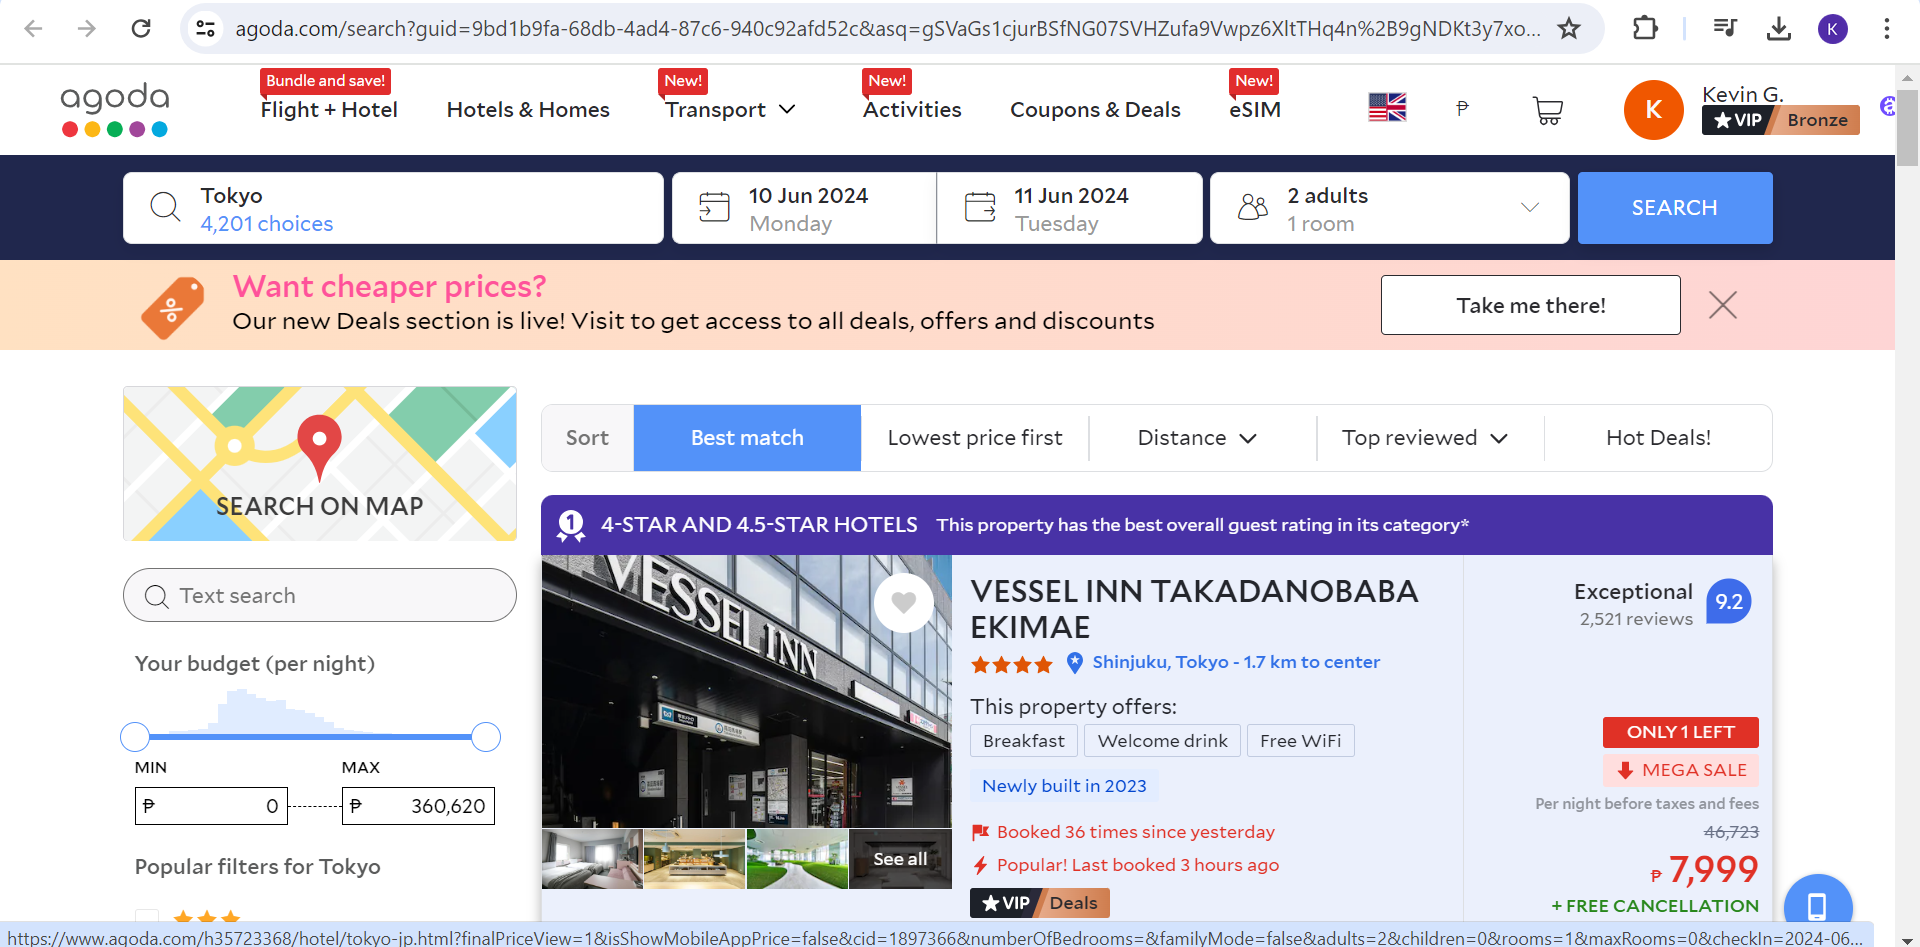
Task: Open Flight + Hotel menu item
Action: coord(329,109)
